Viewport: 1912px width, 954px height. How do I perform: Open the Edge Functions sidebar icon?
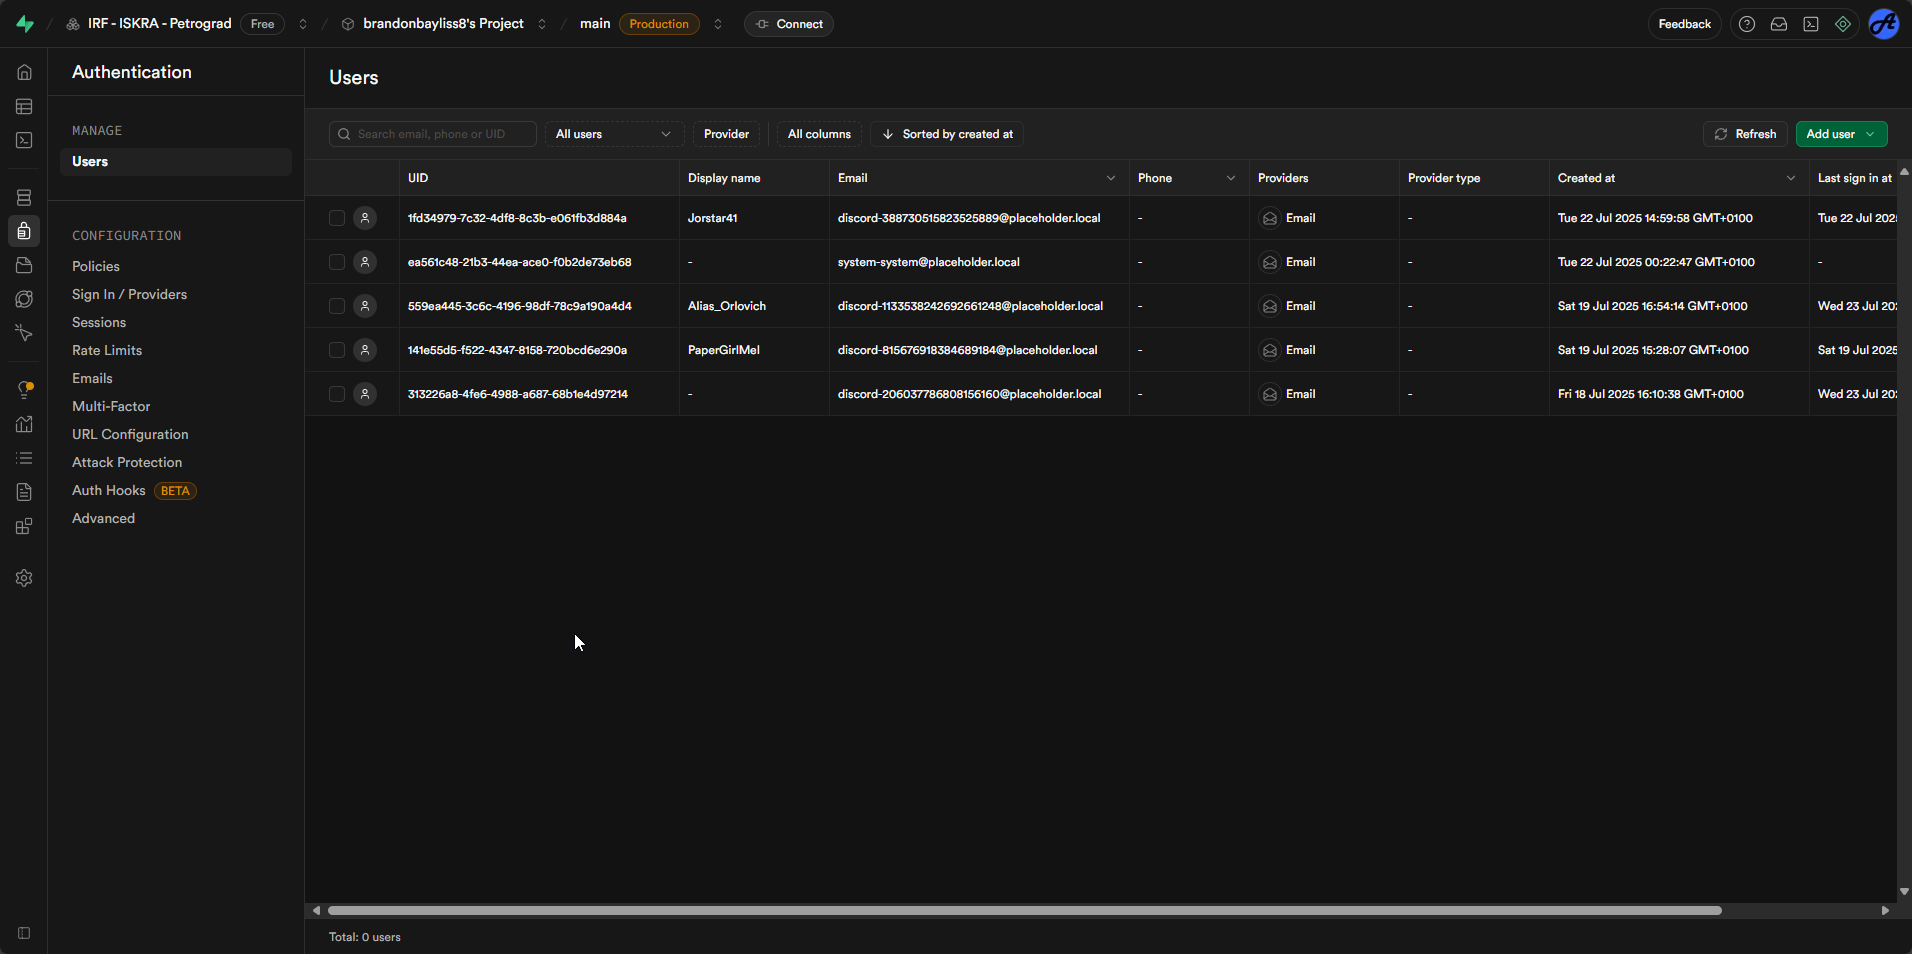click(24, 299)
